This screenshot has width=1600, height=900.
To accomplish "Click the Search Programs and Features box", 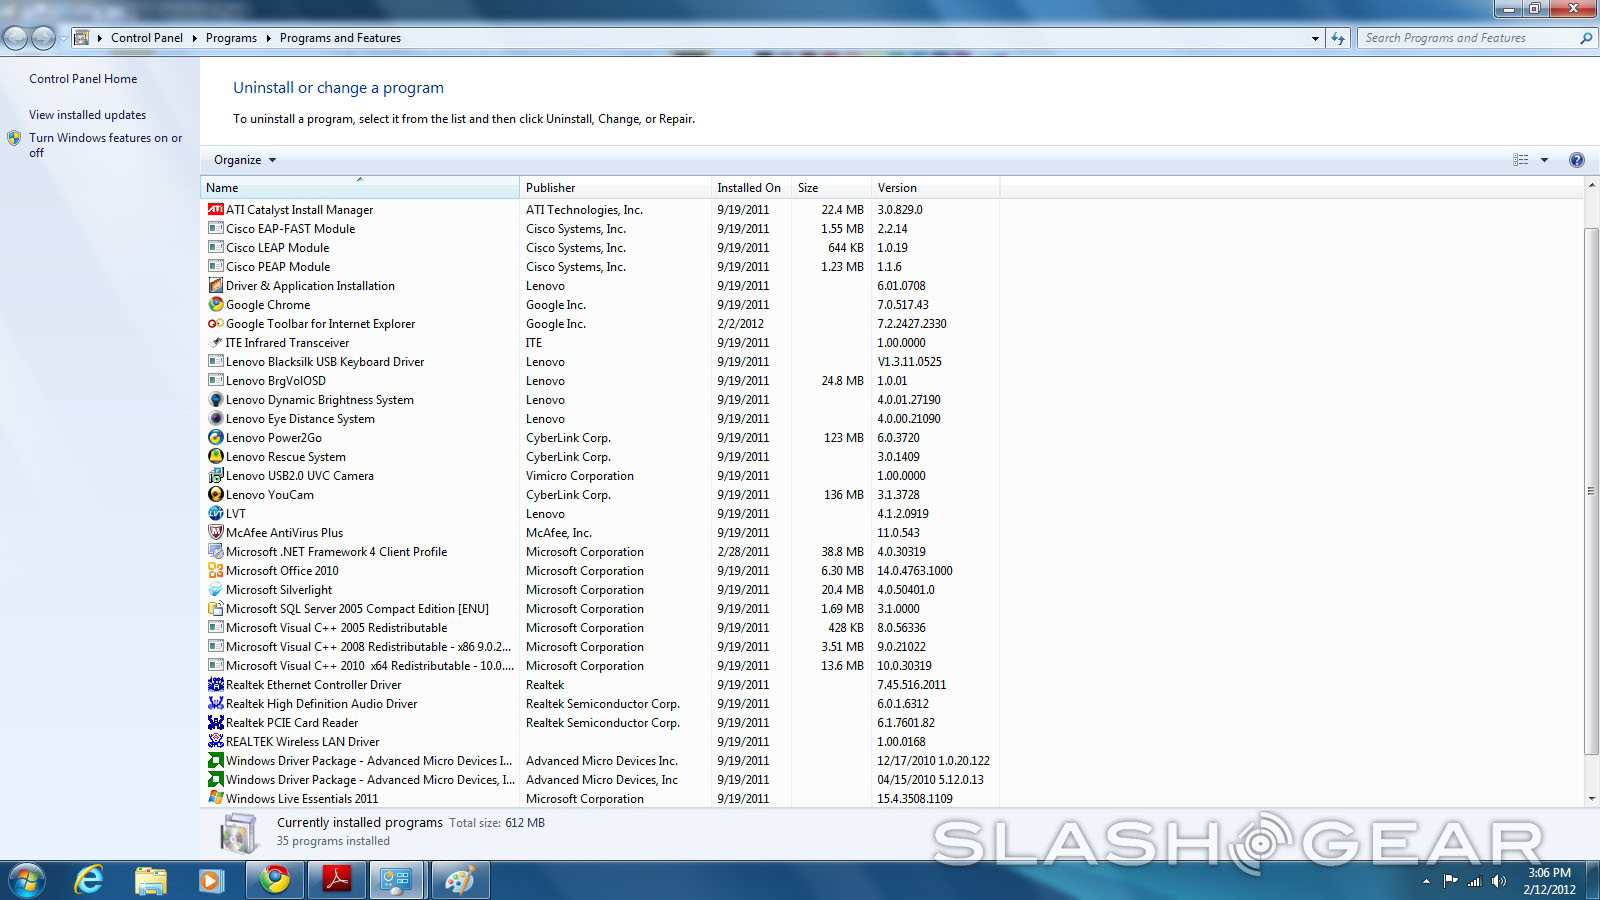I will coord(1465,38).
